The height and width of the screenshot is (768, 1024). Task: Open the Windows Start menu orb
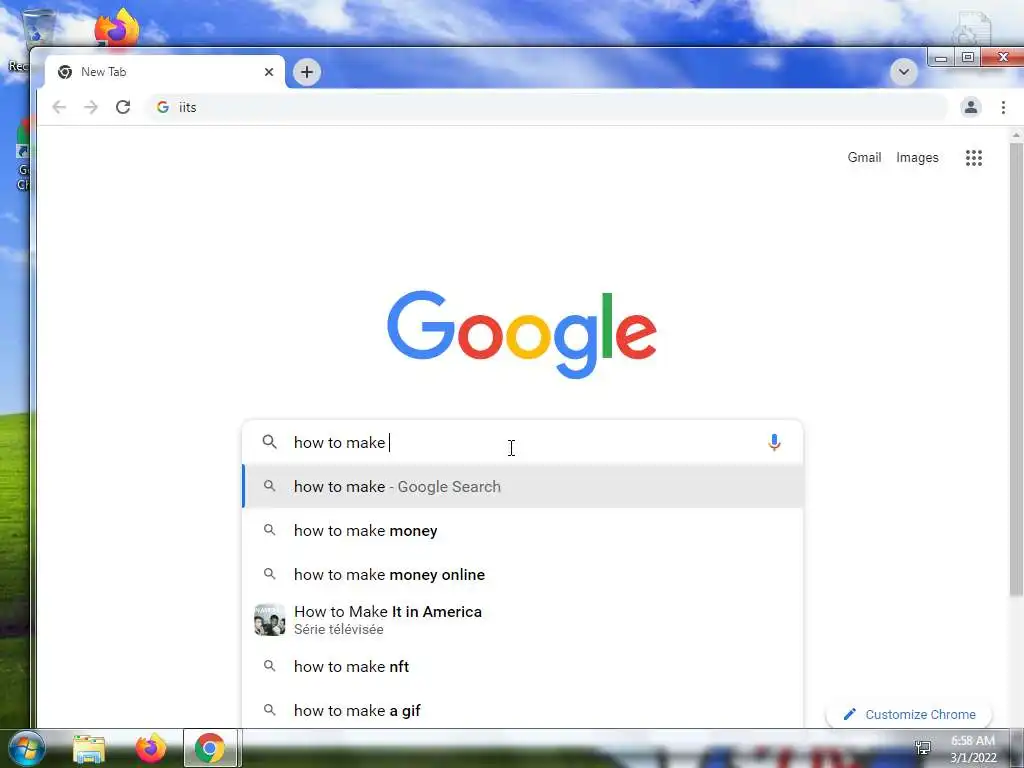point(26,748)
